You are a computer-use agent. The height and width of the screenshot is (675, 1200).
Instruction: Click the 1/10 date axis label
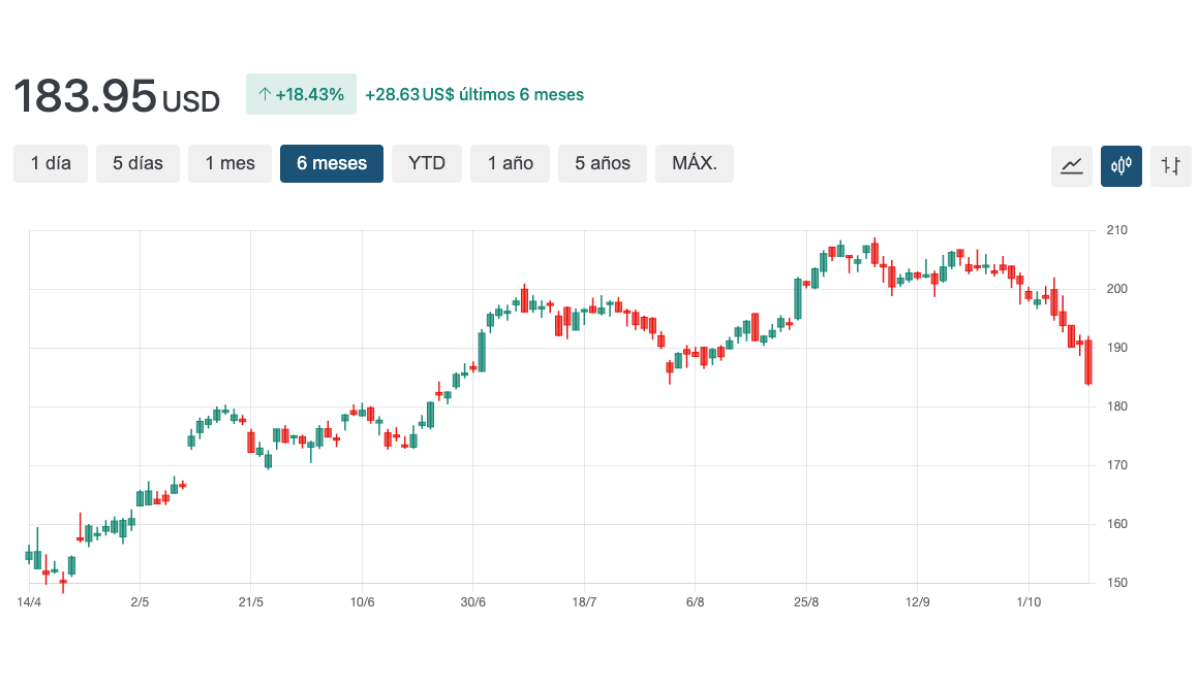pos(1028,602)
